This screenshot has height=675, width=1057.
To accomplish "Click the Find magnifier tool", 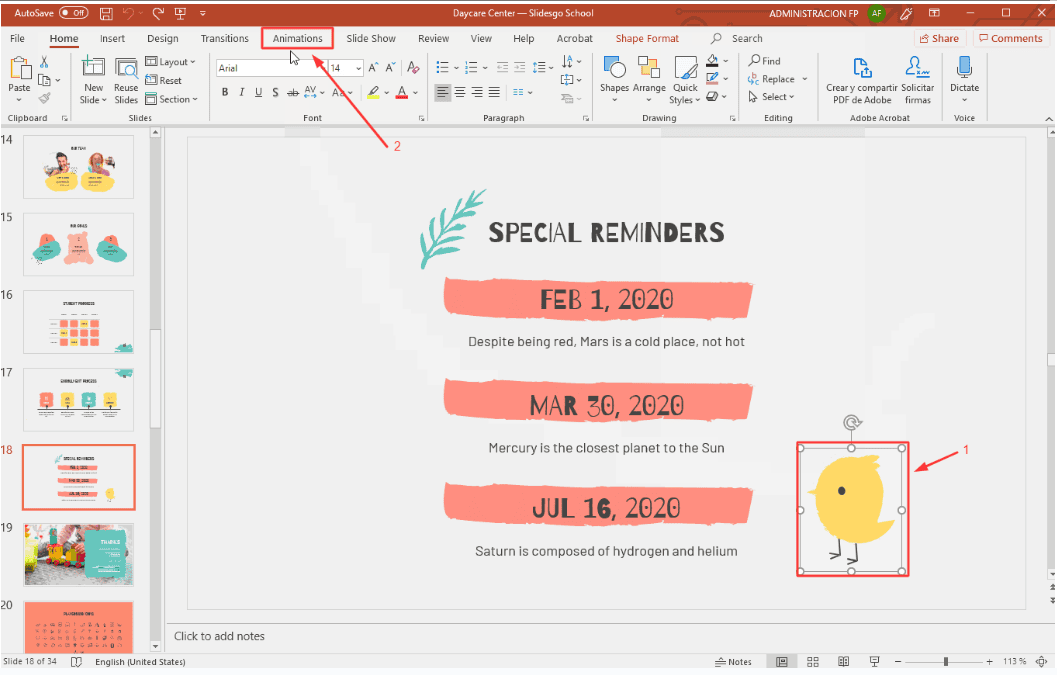I will point(764,61).
